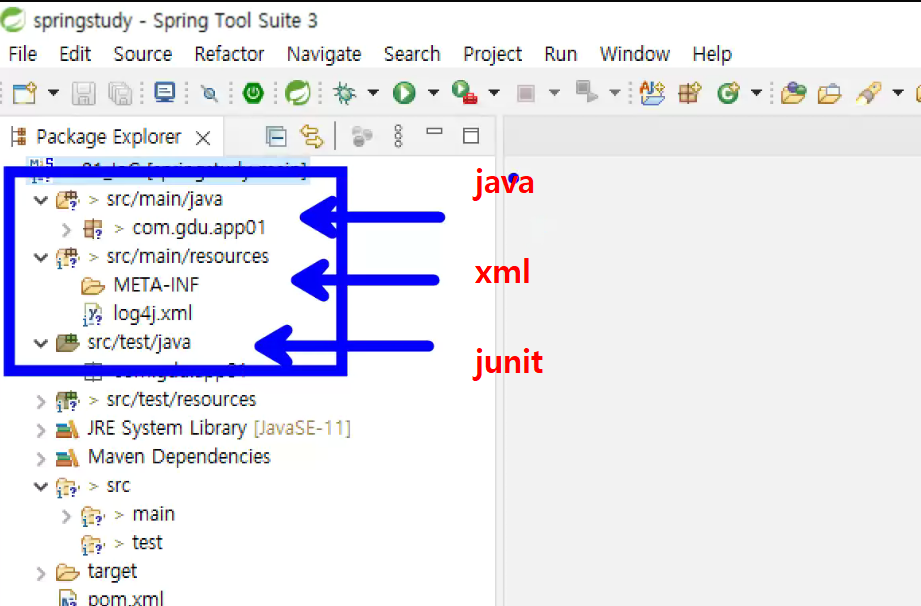921x606 pixels.
Task: Open the Source menu
Action: coord(143,54)
